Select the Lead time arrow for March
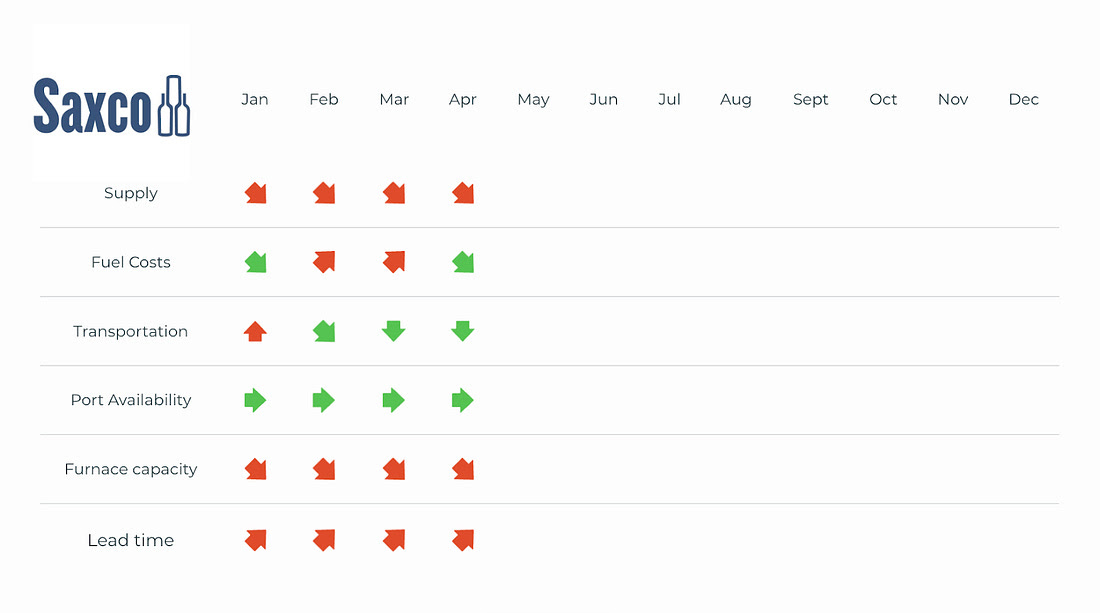 point(394,540)
